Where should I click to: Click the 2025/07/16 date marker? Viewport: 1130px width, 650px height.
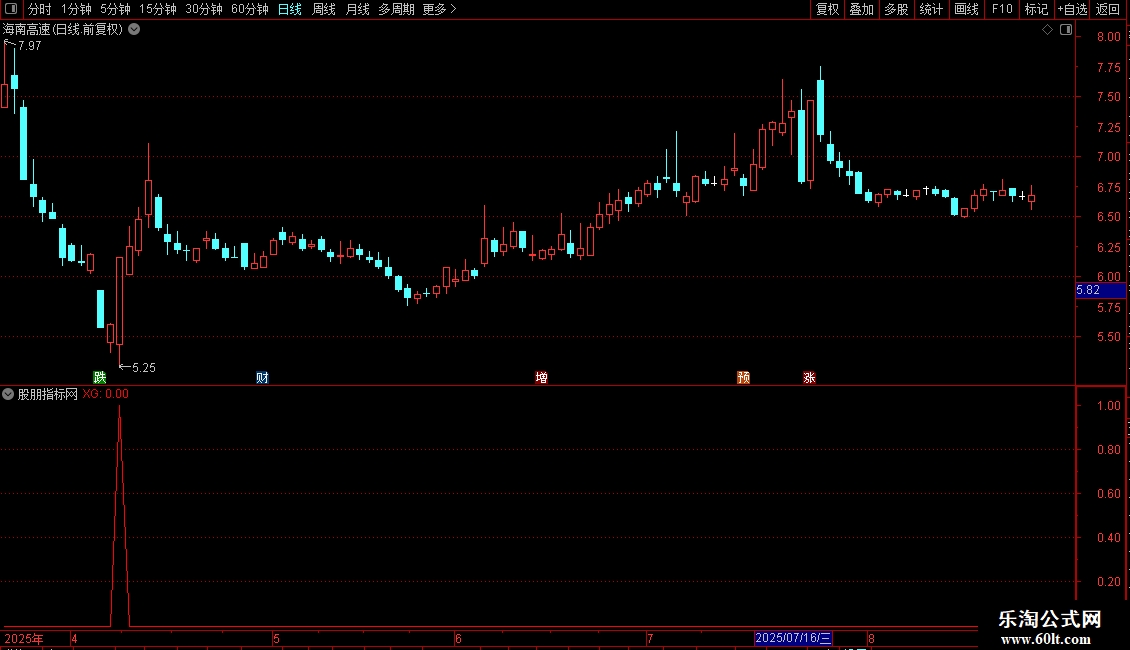click(793, 638)
